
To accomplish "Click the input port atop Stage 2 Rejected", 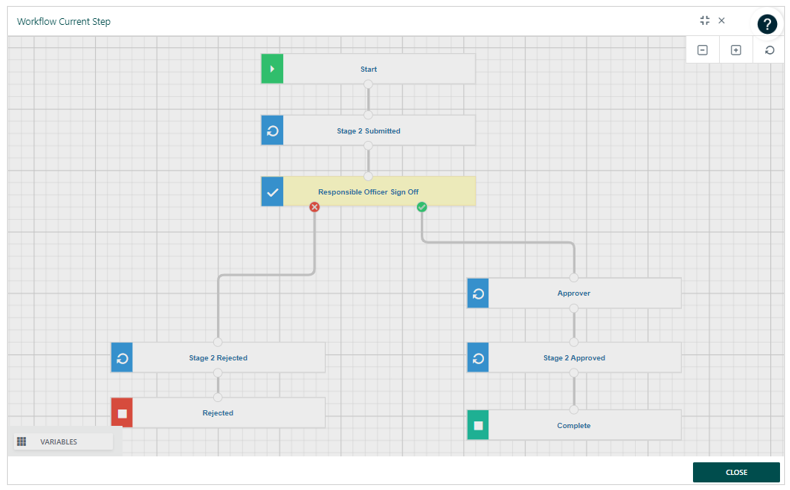I will [218, 342].
